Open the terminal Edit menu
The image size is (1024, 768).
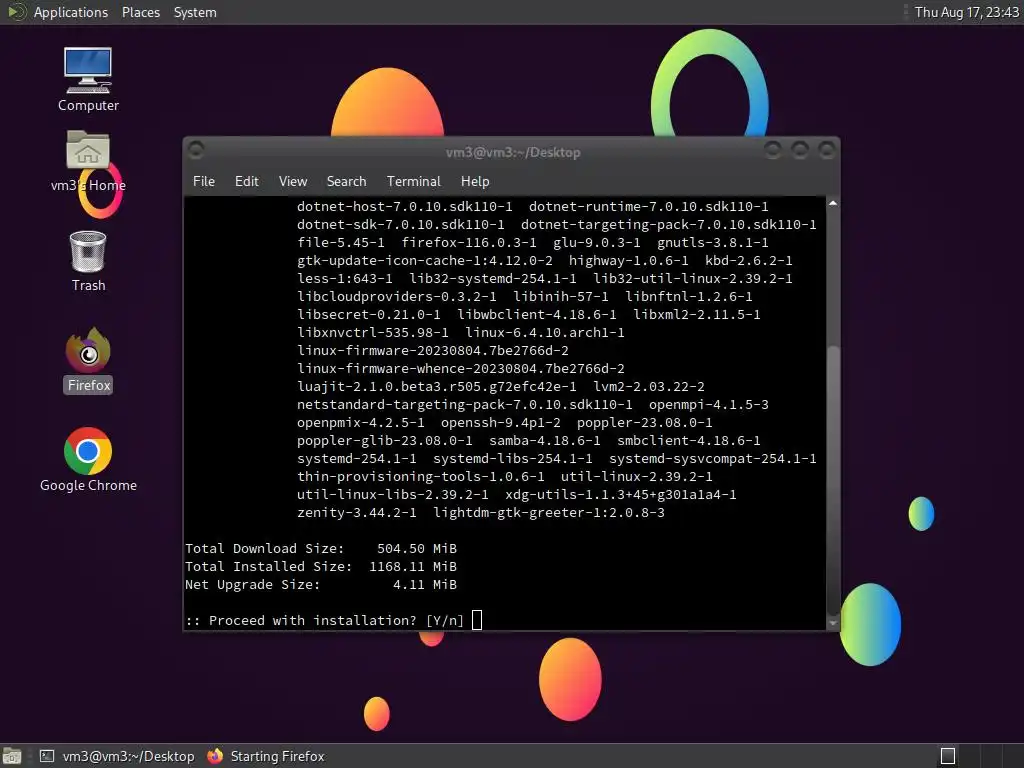pos(246,182)
